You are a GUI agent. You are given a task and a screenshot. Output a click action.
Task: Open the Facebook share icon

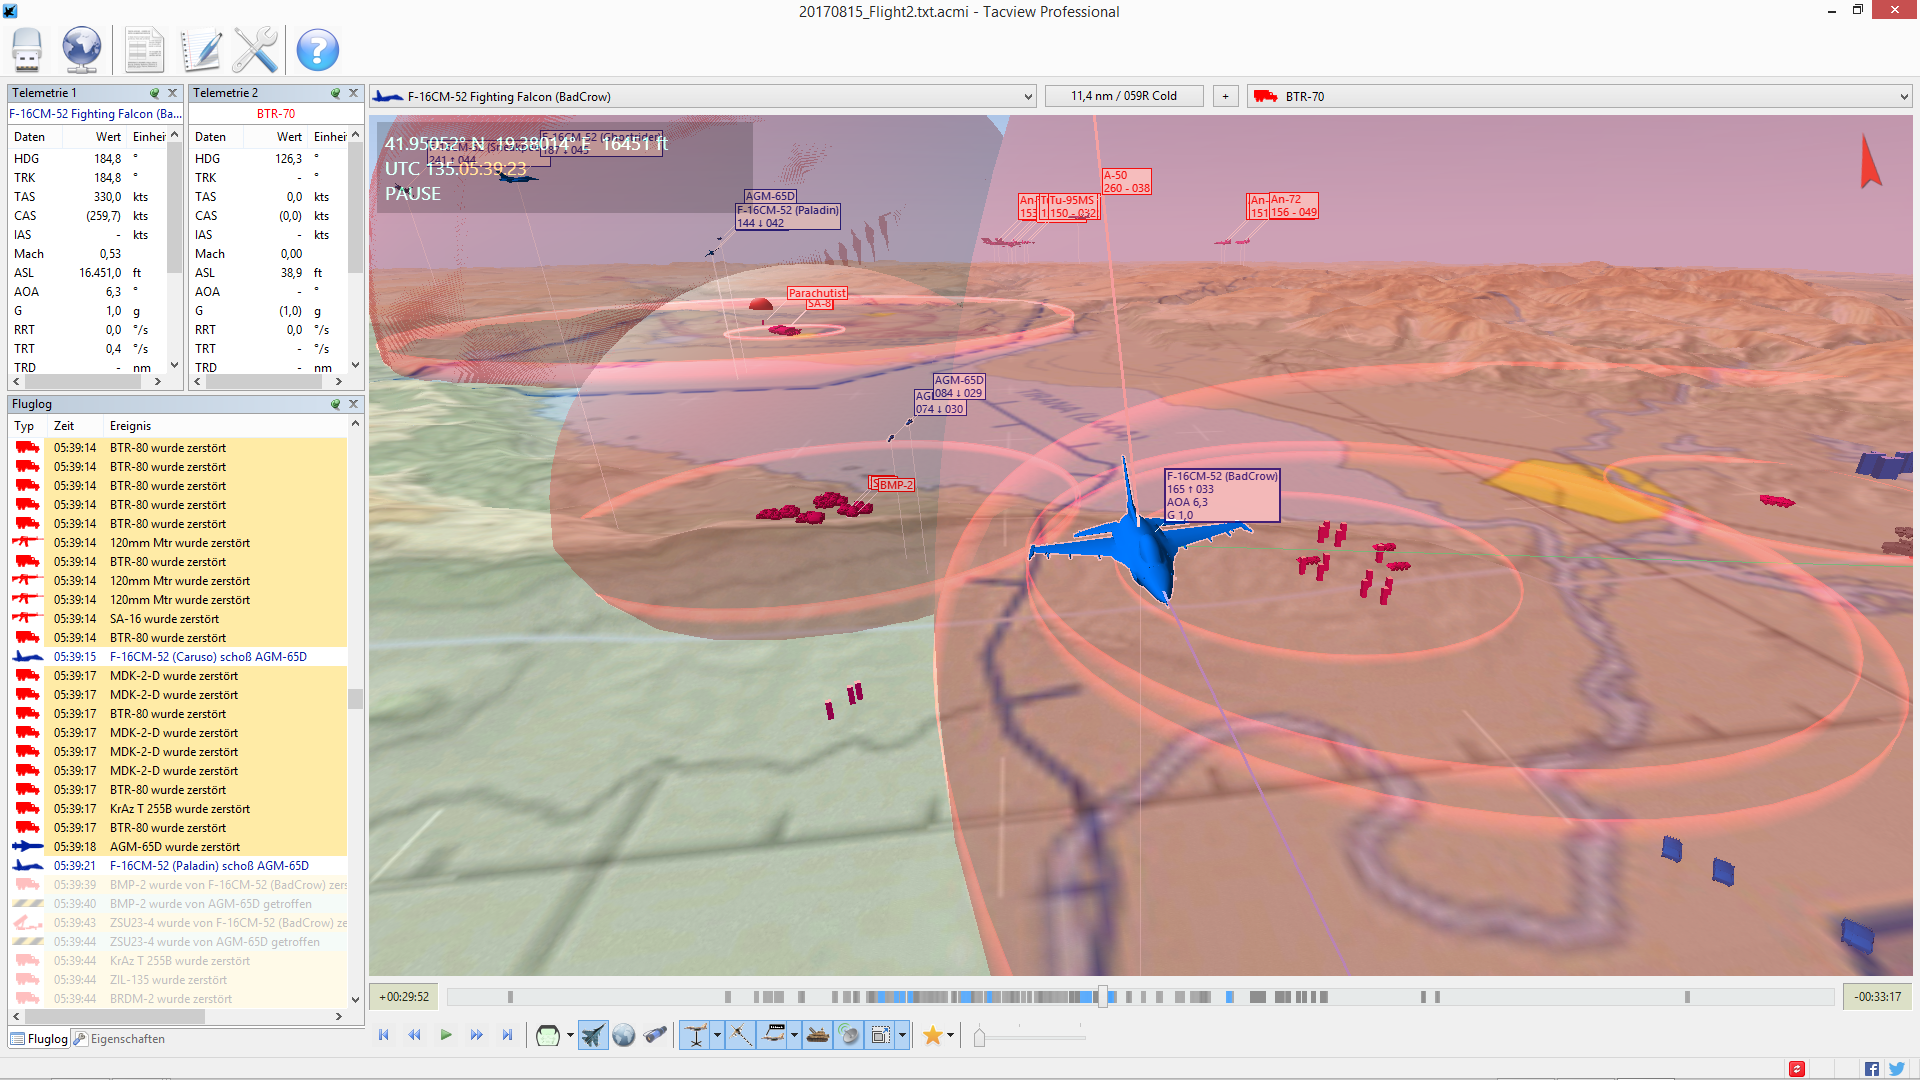[1872, 1069]
